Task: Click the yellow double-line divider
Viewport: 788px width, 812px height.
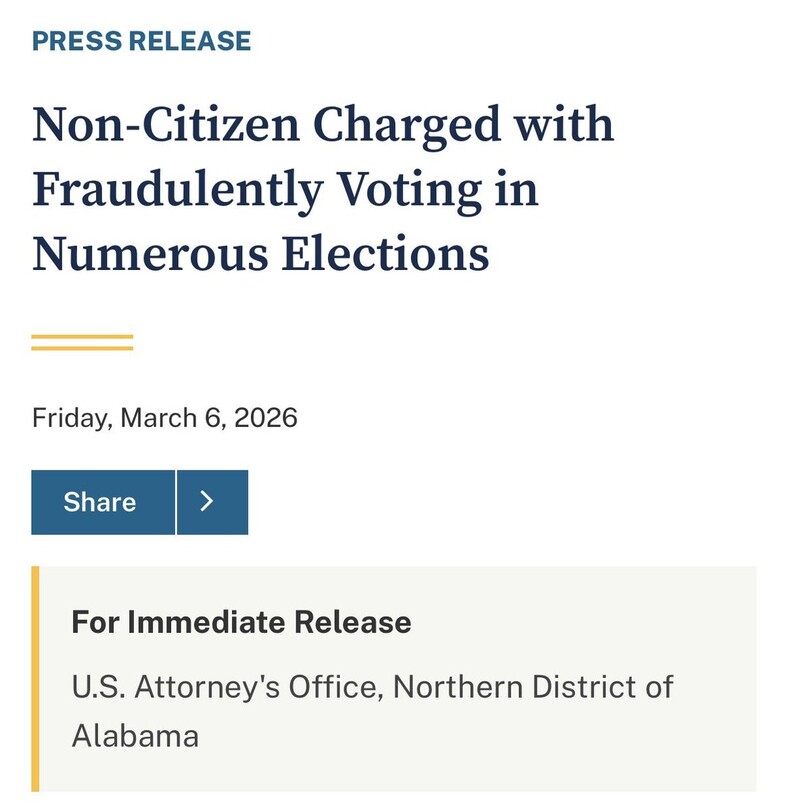Action: 82,342
